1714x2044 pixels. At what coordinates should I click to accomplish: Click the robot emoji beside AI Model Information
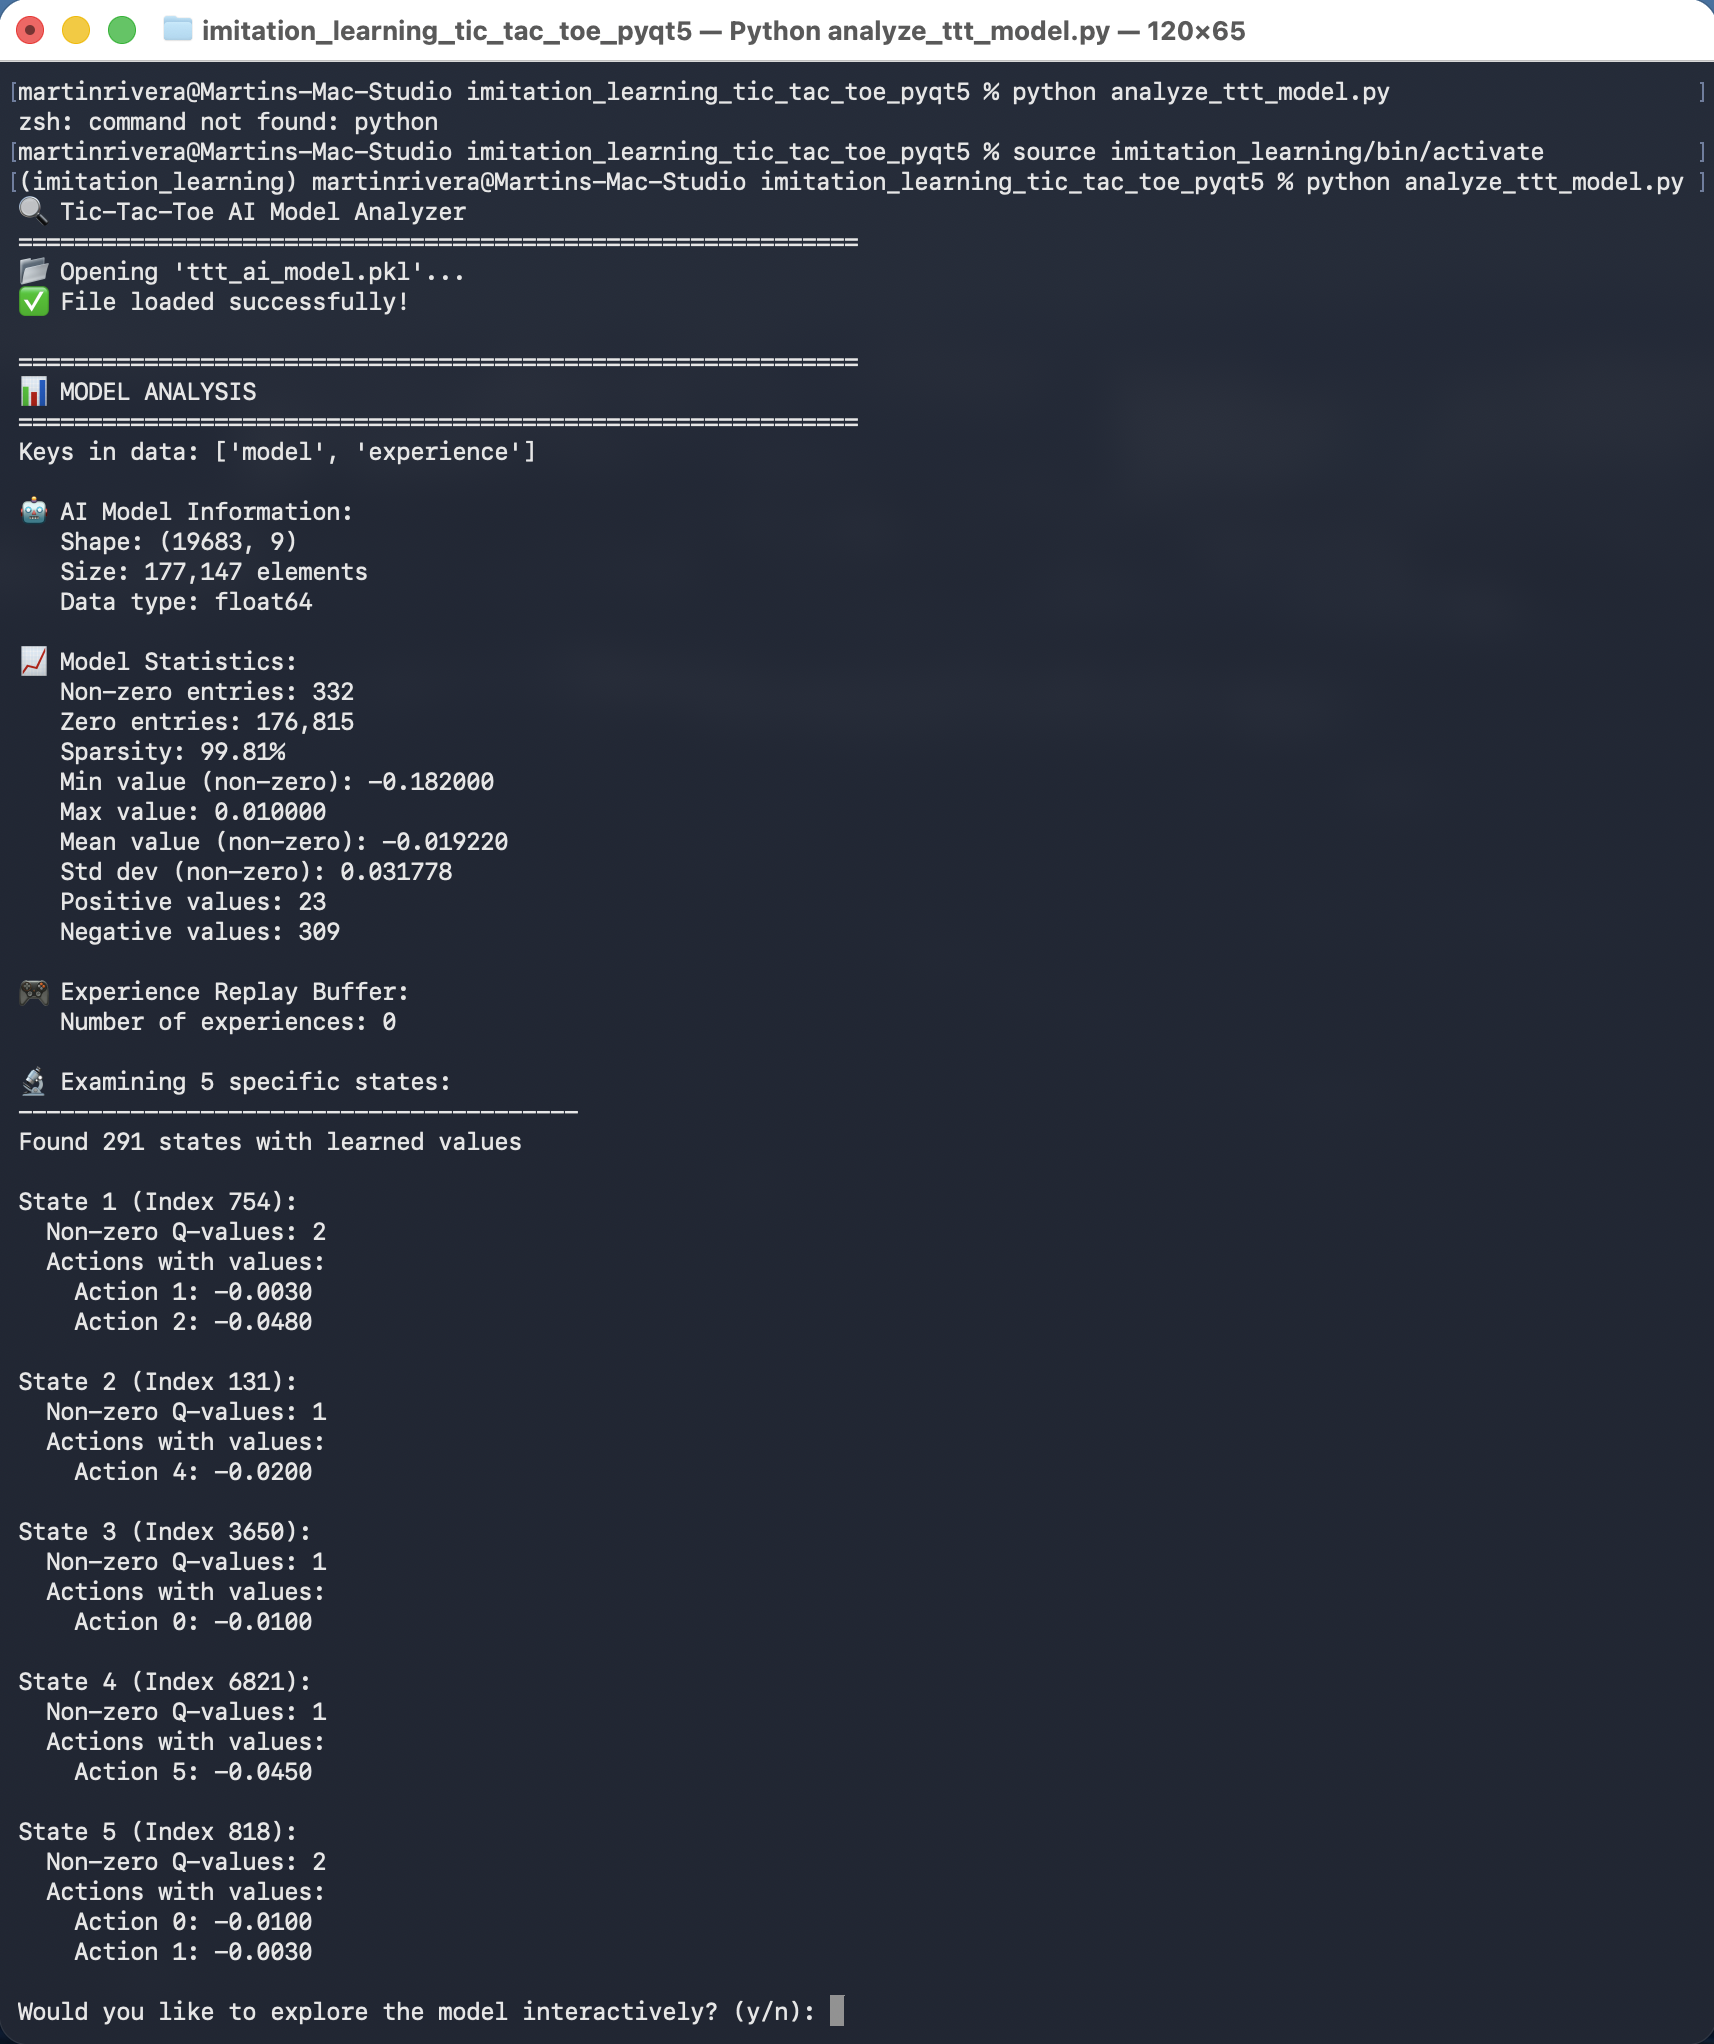pos(33,511)
